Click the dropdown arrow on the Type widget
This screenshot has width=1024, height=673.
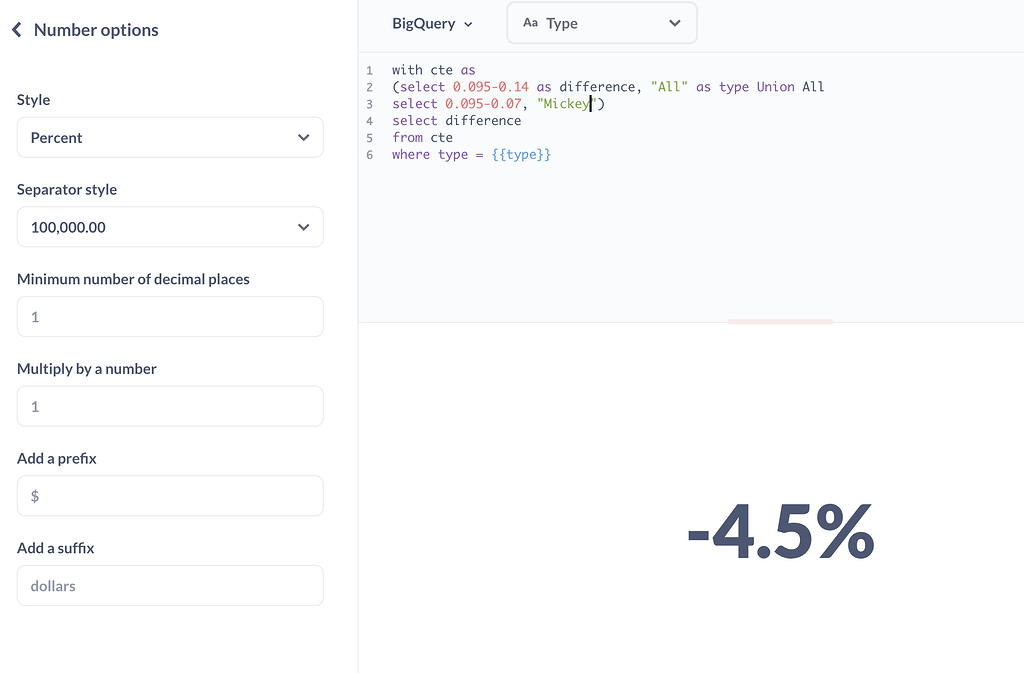pos(674,22)
